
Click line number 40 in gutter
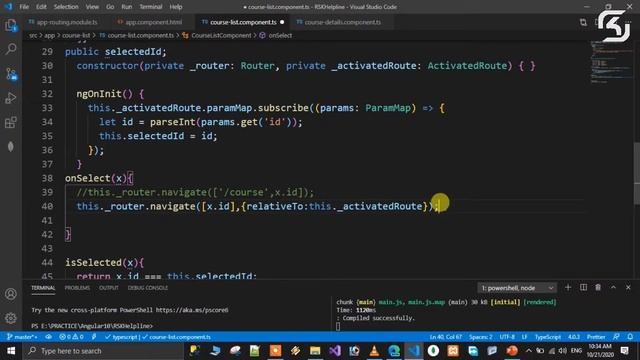click(47, 207)
